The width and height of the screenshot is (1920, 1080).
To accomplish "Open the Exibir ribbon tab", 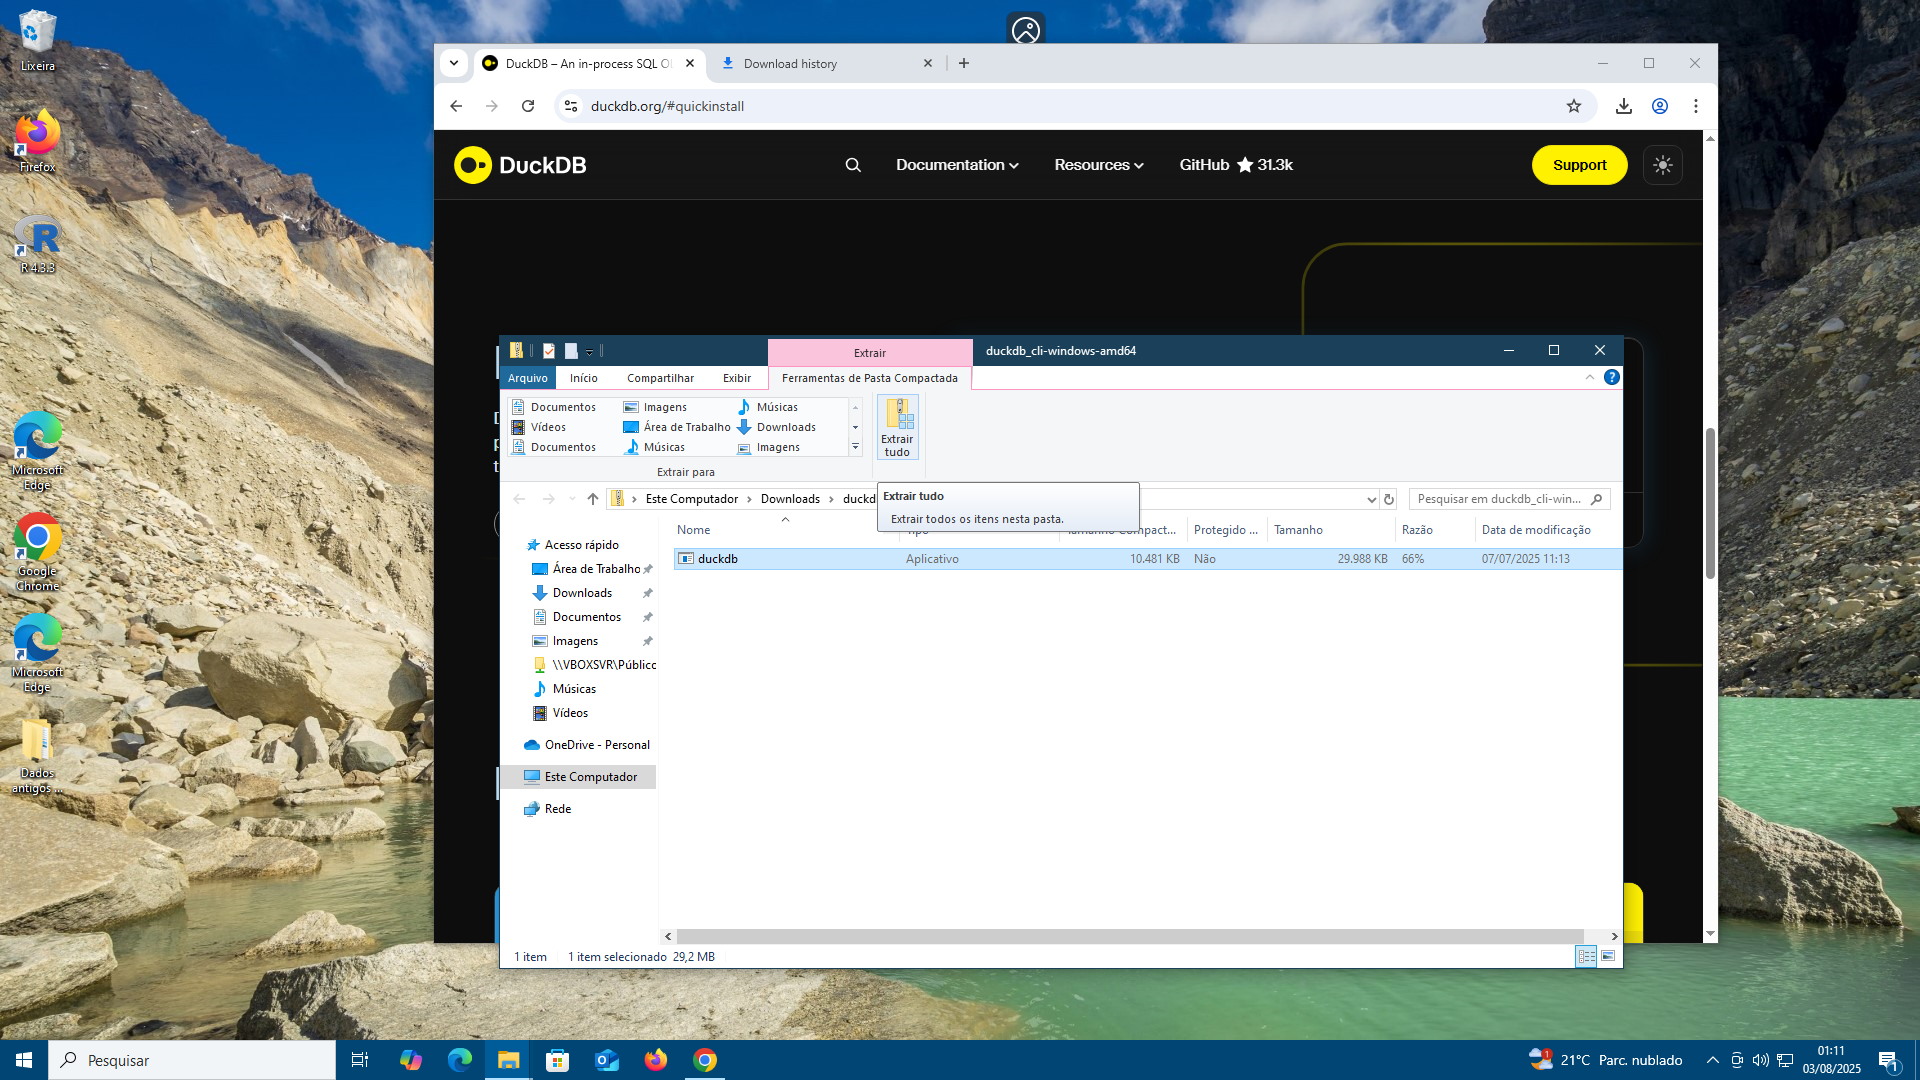I will [x=736, y=378].
